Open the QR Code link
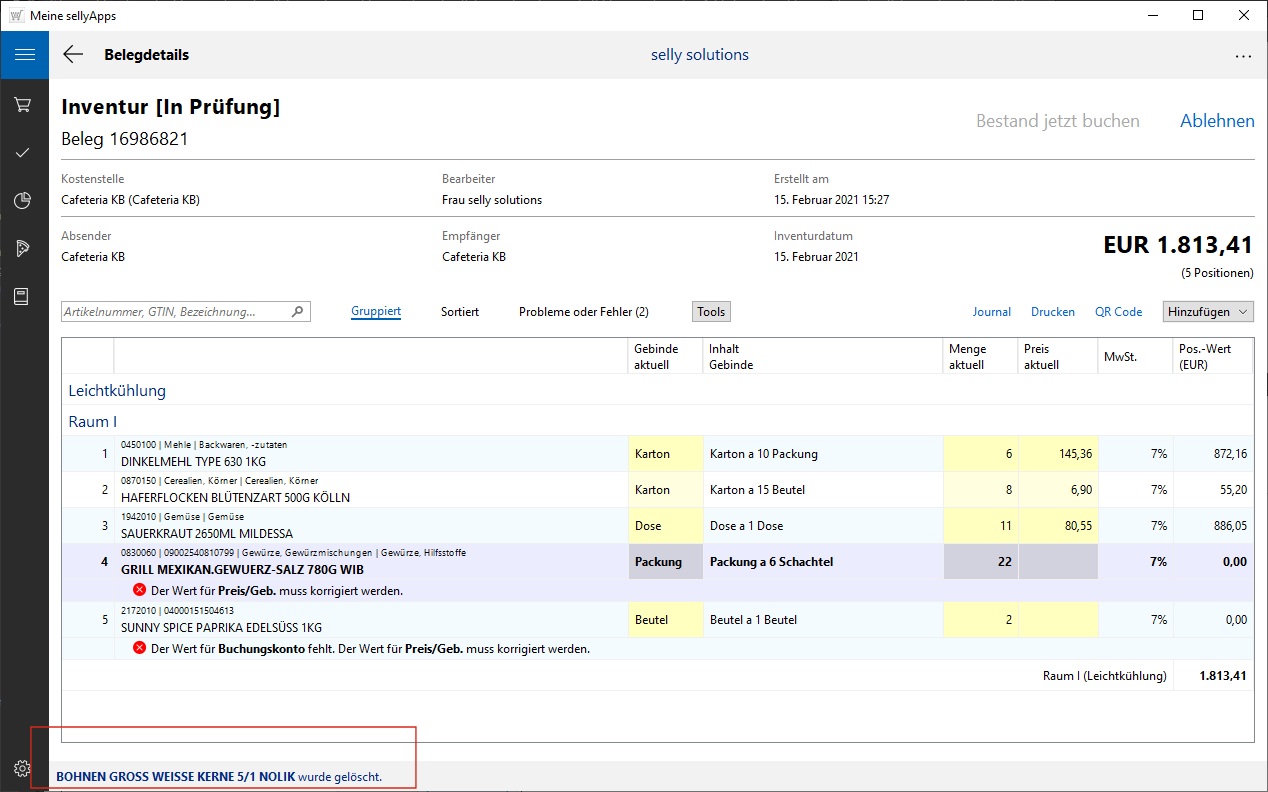Screen dimensions: 1268x792 click(1118, 312)
